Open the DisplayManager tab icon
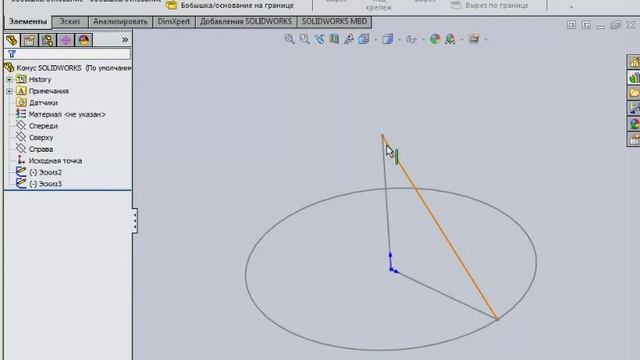Screen dimensions: 640x360 point(84,40)
